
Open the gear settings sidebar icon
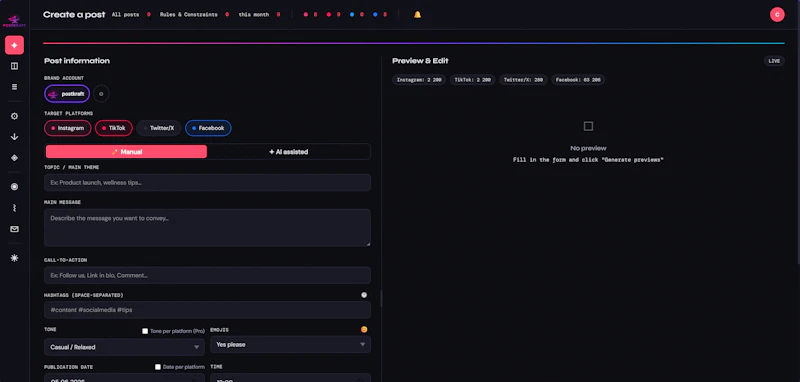coord(14,116)
